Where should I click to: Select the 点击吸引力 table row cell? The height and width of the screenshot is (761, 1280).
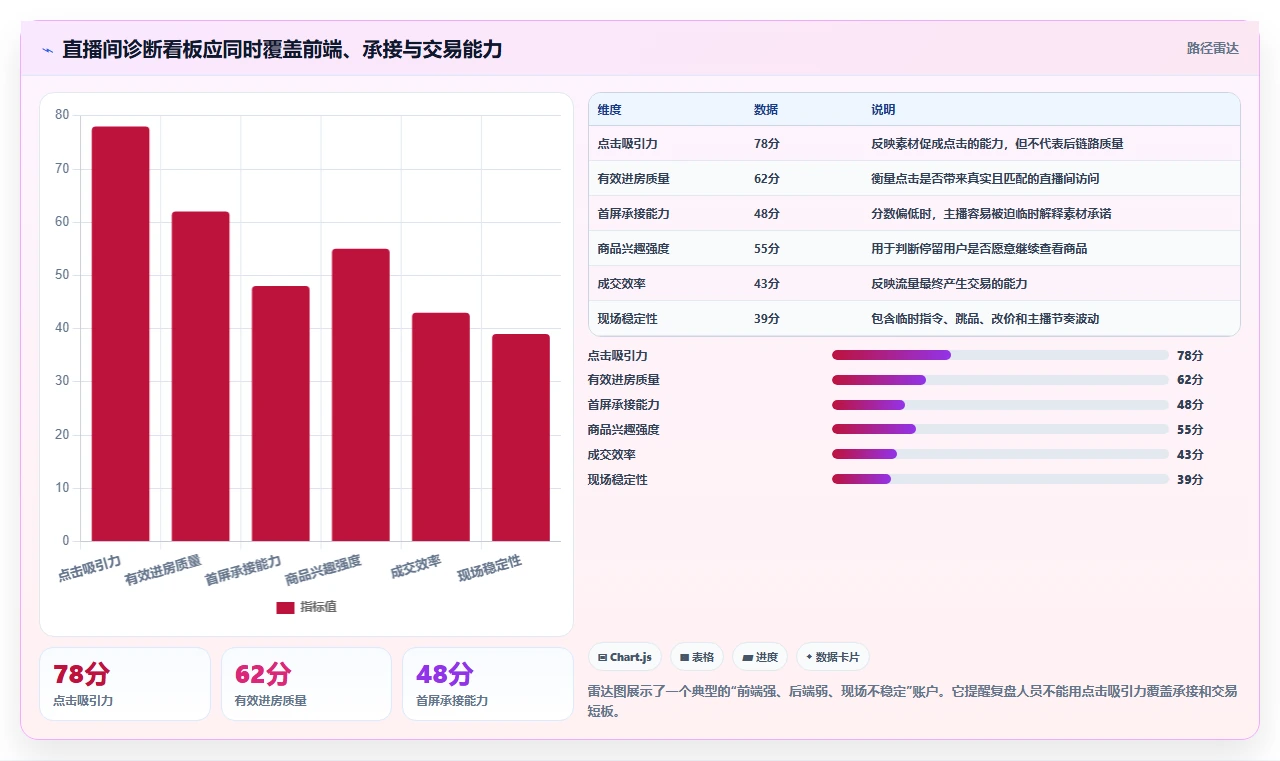click(627, 144)
